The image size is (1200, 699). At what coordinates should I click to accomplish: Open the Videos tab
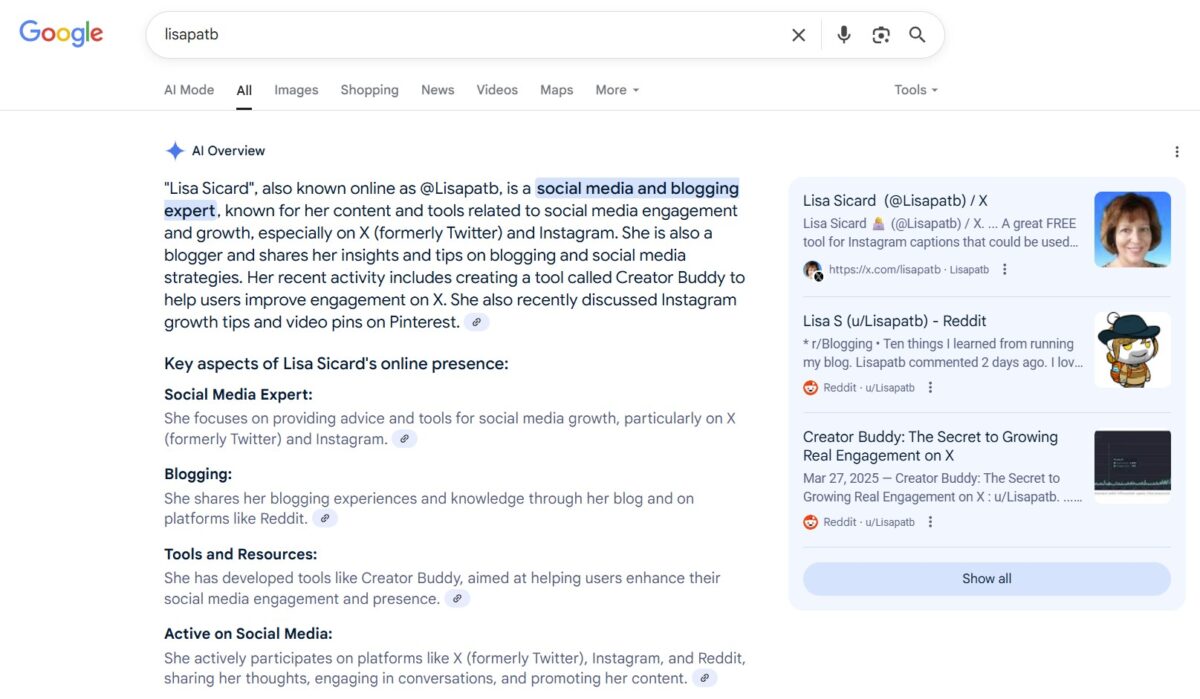pos(497,90)
